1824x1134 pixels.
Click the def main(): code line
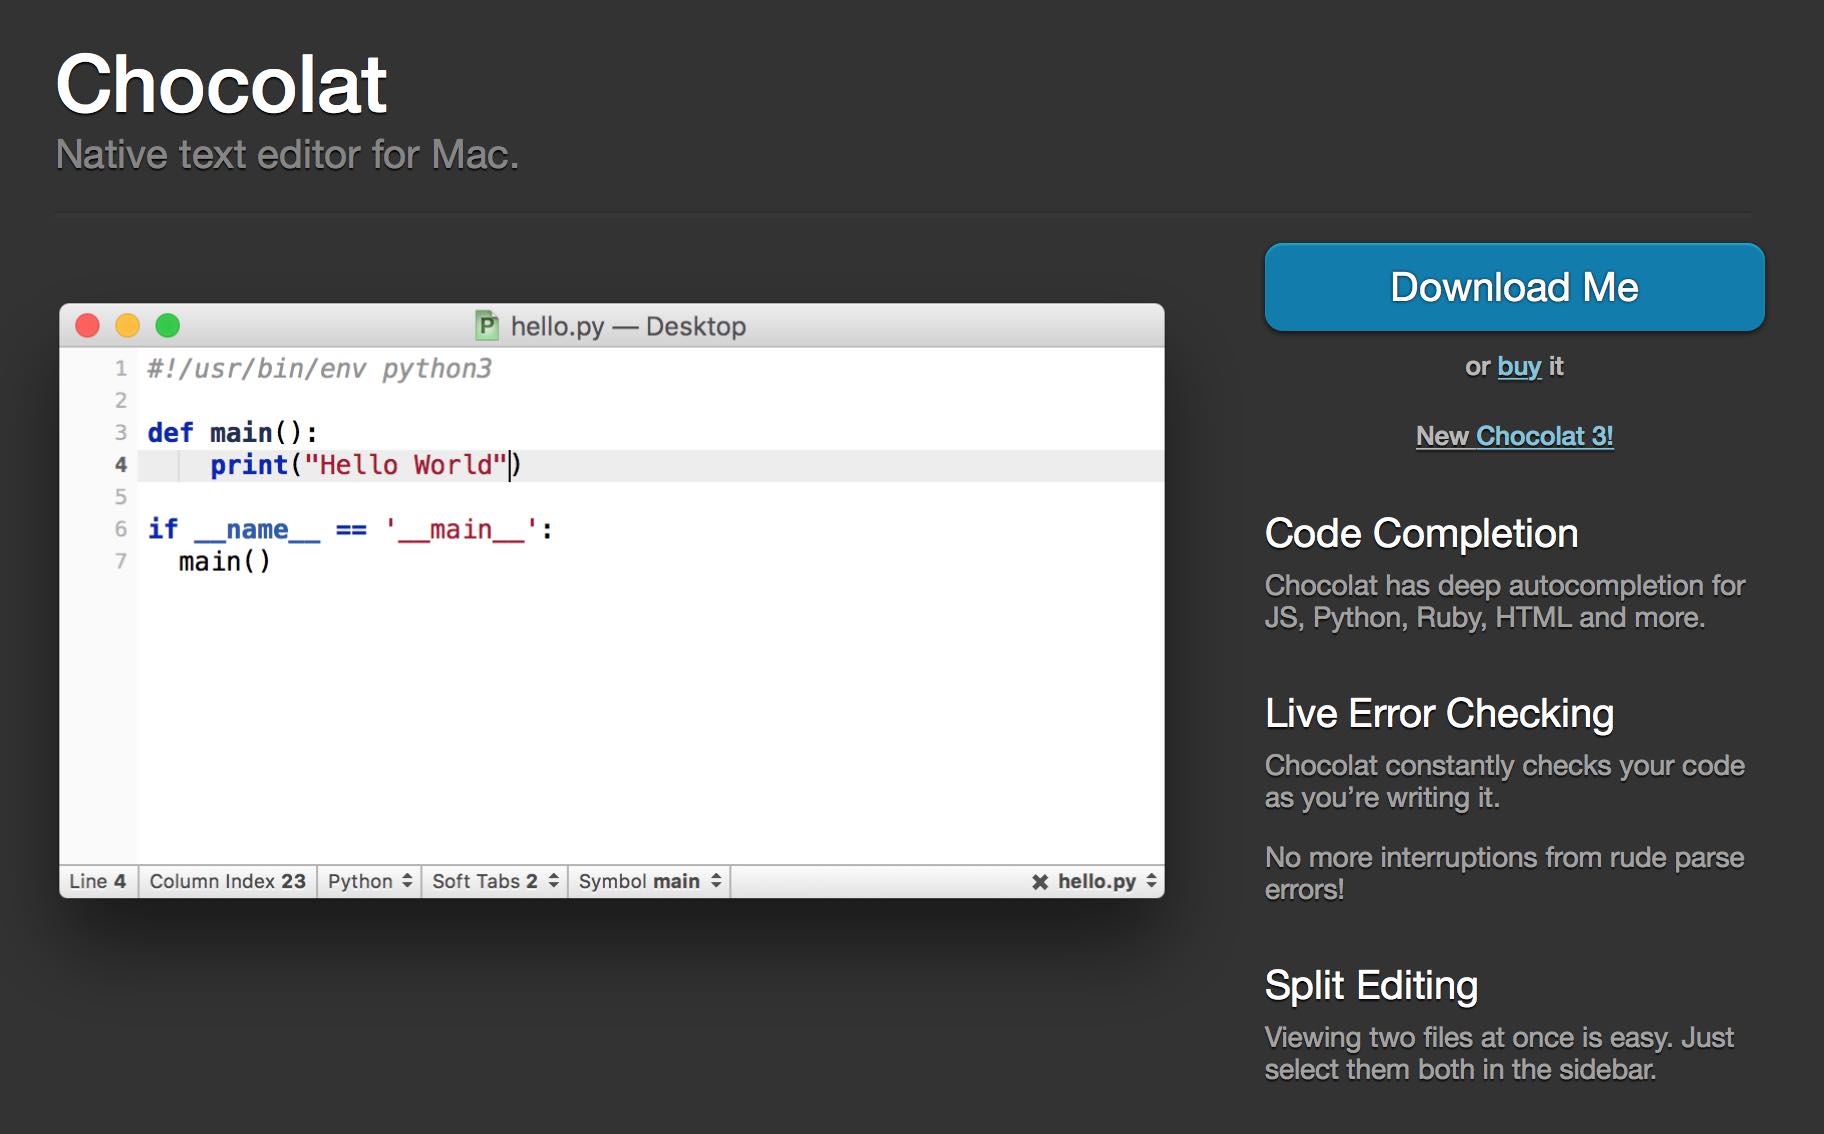(233, 433)
